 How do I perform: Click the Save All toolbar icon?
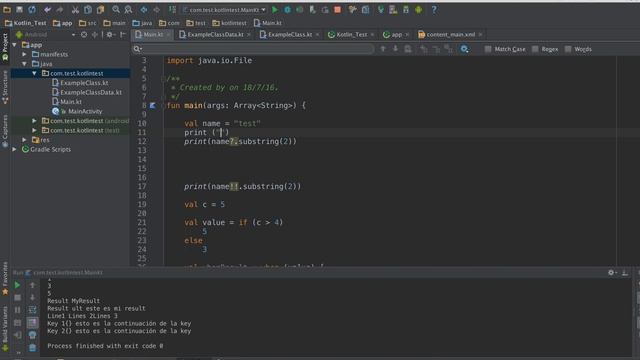coord(19,9)
